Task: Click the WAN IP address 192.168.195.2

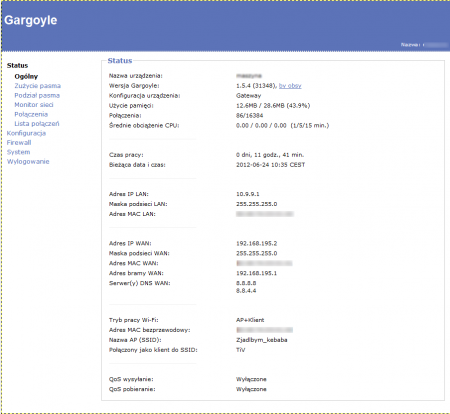Action: click(x=256, y=243)
